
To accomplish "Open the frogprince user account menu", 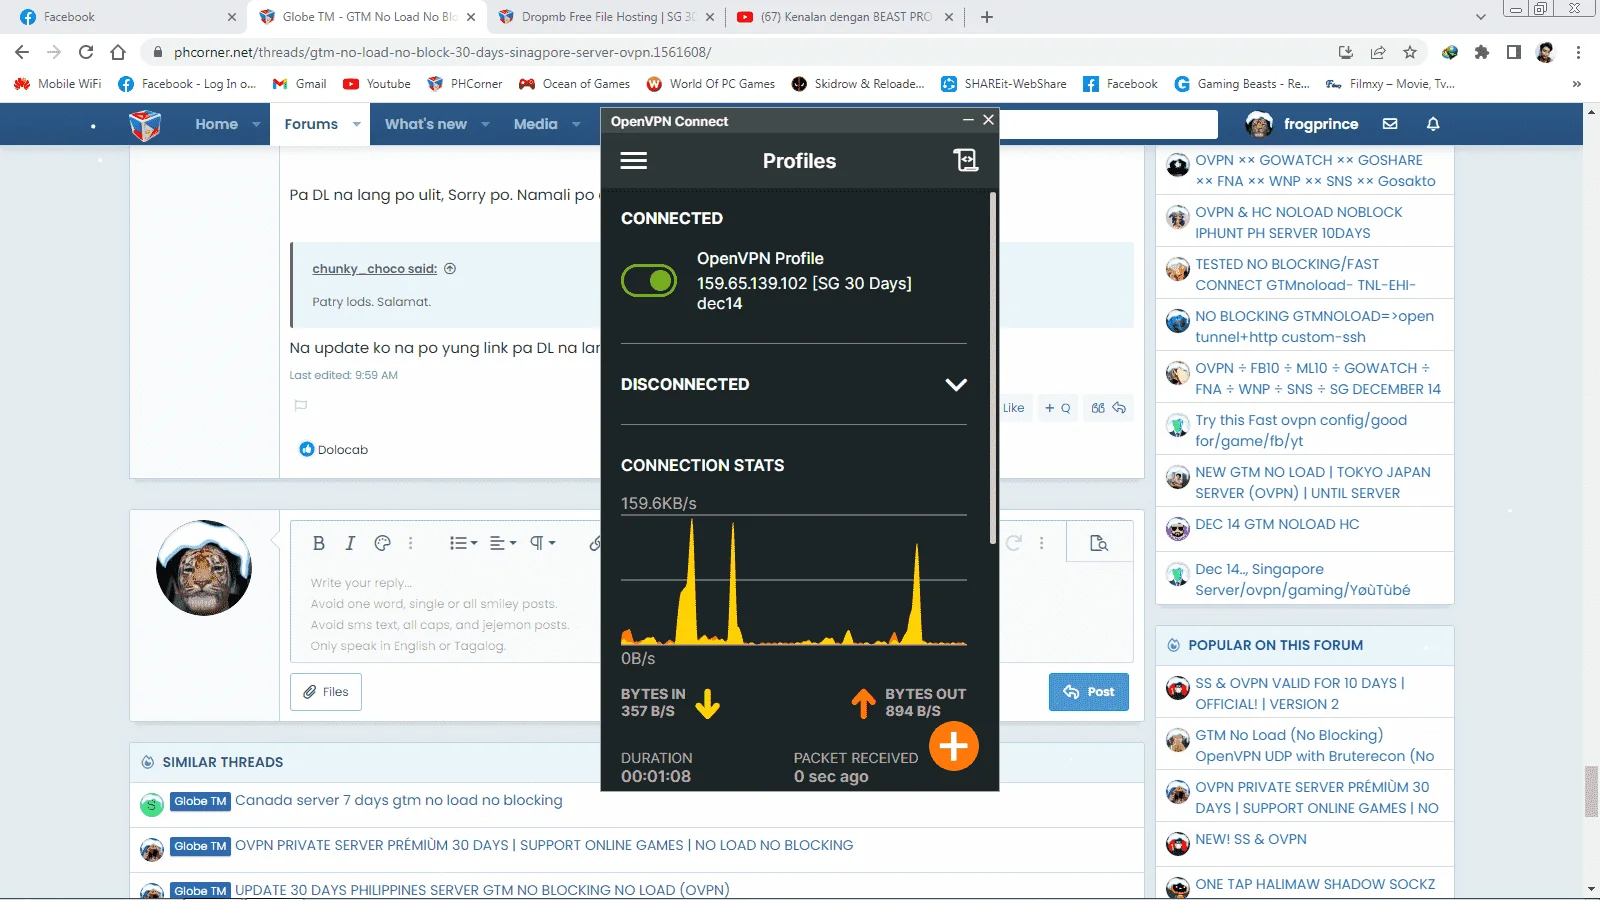I will pos(1302,124).
